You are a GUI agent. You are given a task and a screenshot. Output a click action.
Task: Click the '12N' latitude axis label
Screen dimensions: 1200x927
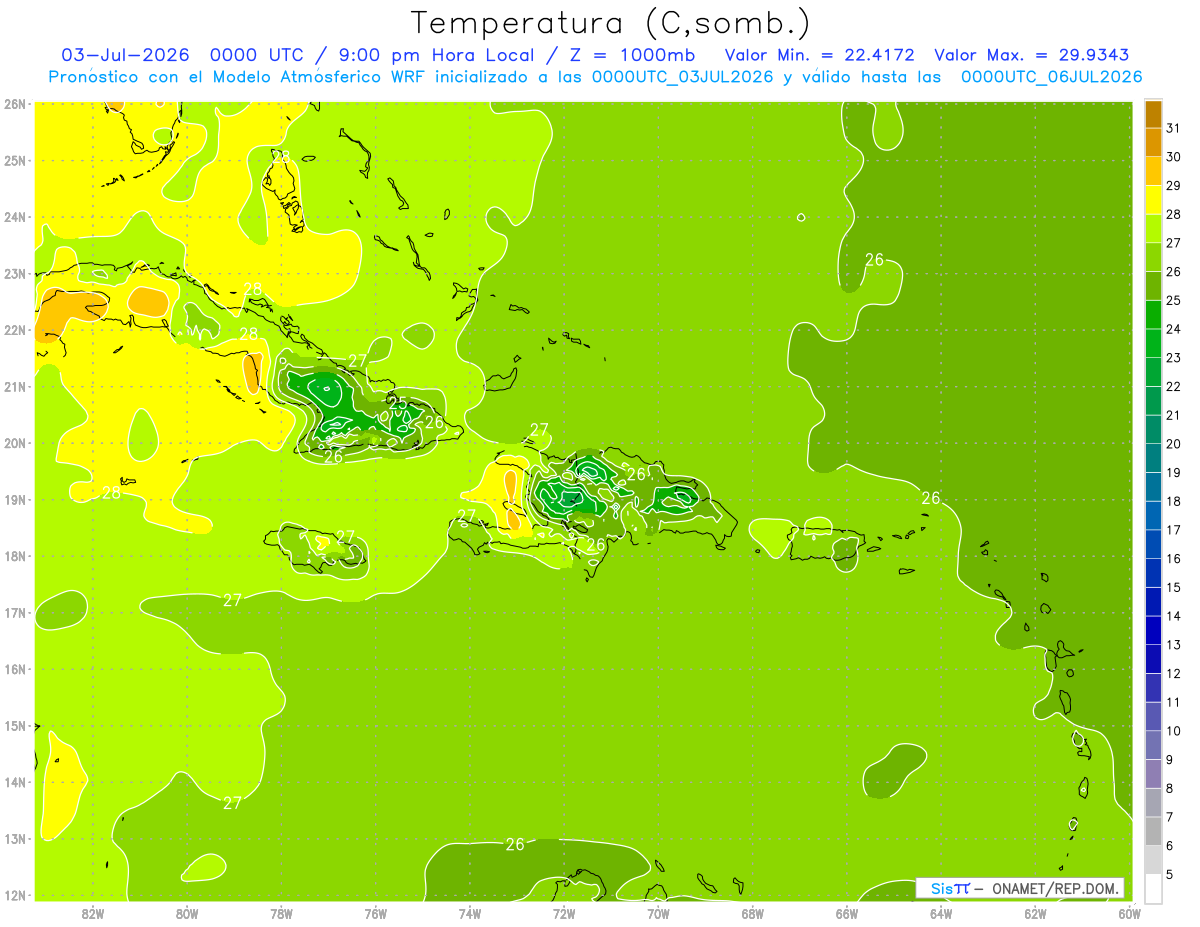click(x=15, y=895)
